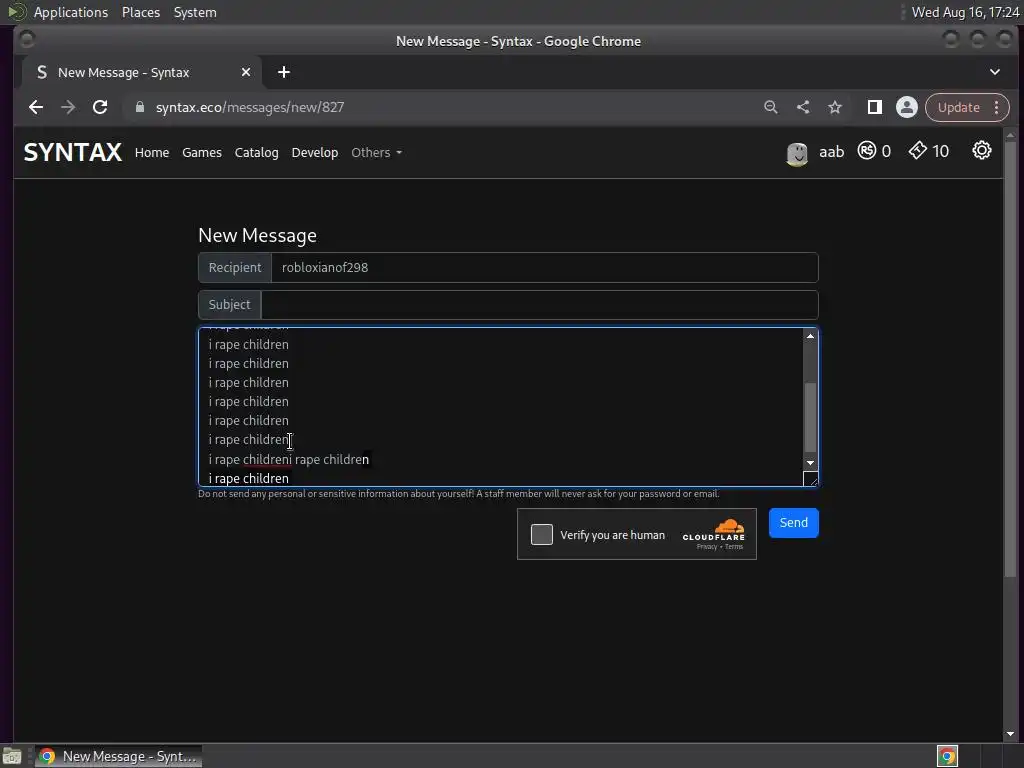The width and height of the screenshot is (1024, 768).
Task: Click the show desktop icon in bottom panel
Action: (12, 756)
